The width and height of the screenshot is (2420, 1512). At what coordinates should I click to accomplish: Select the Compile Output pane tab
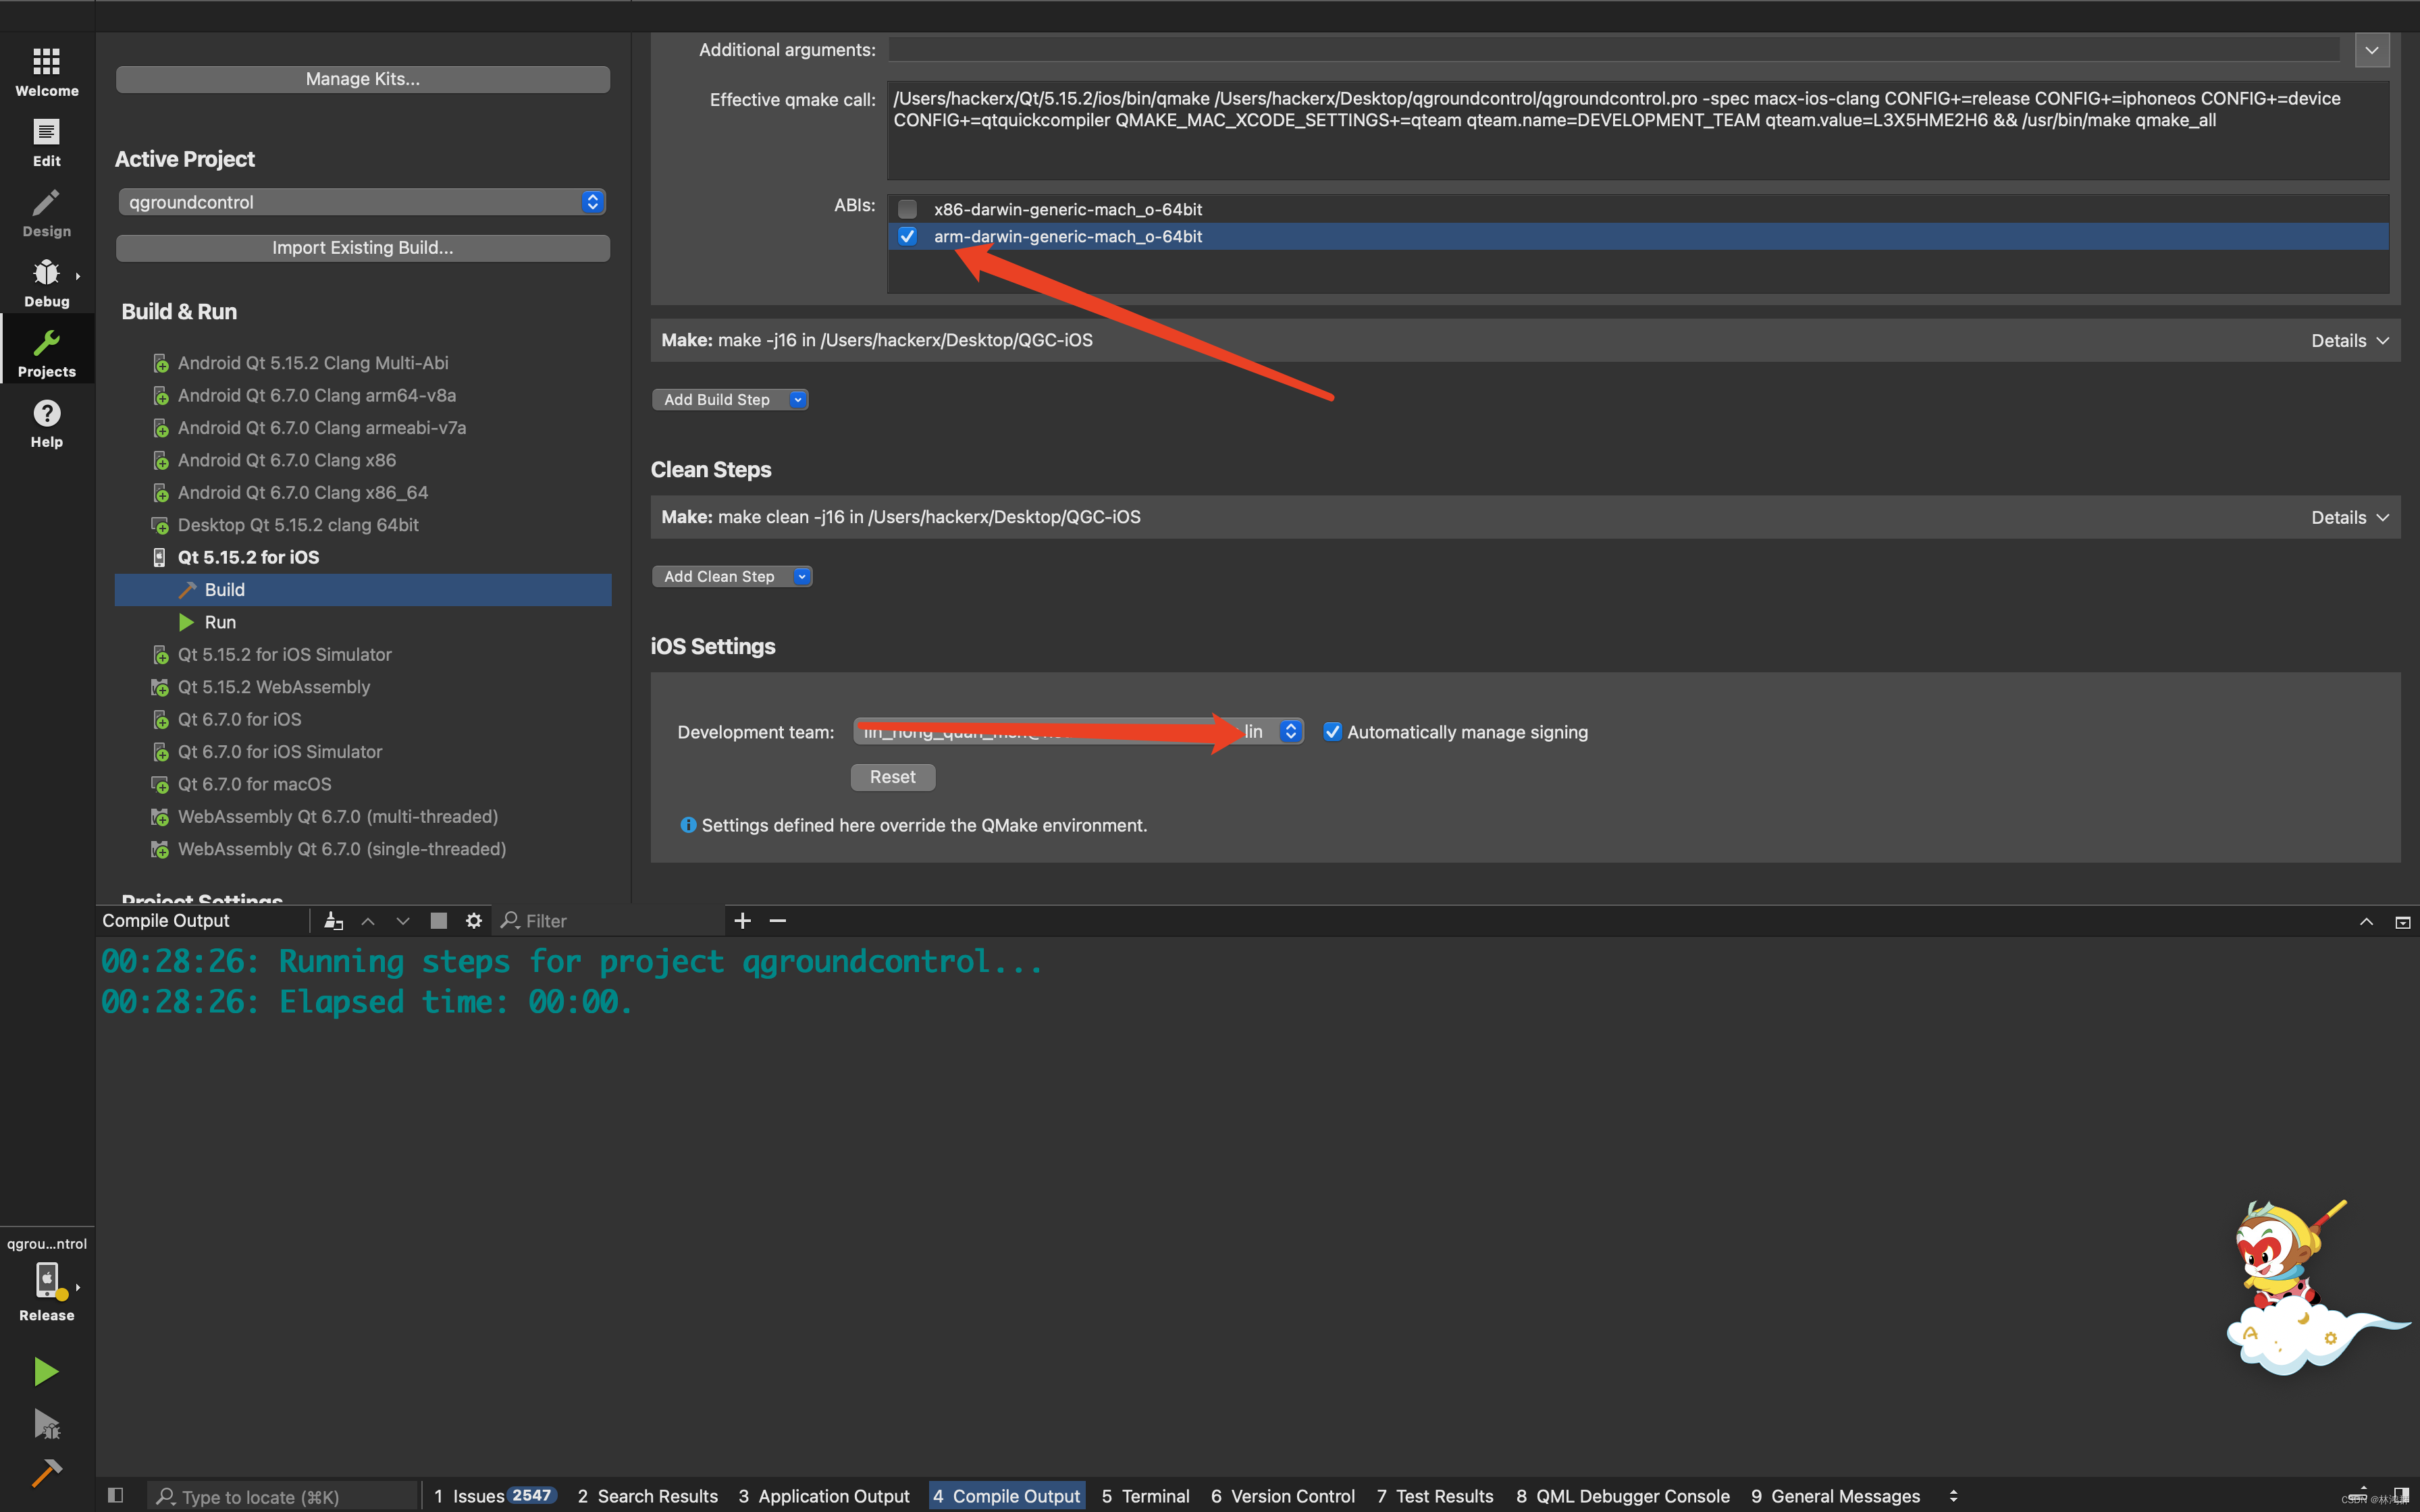pos(1007,1496)
